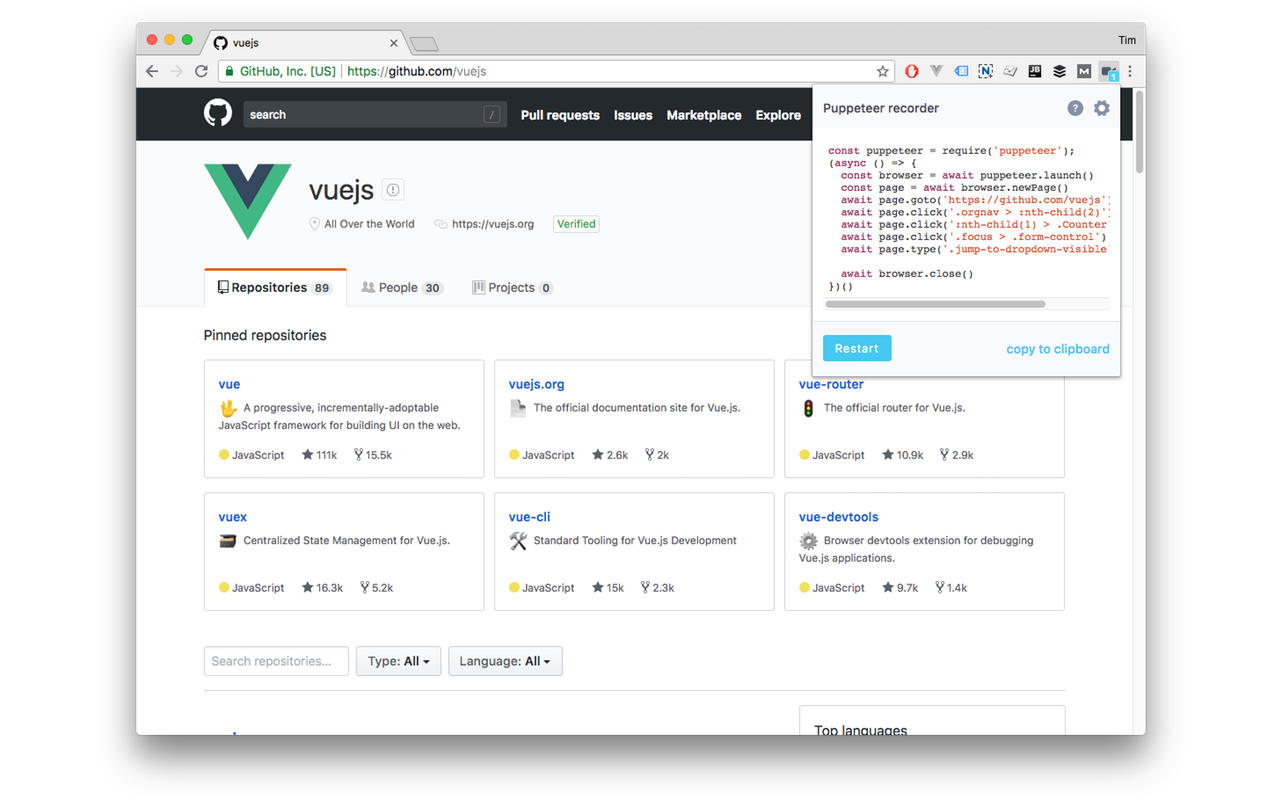Image resolution: width=1280 pixels, height=800 pixels.
Task: Focus the GitHub search box
Action: (375, 114)
